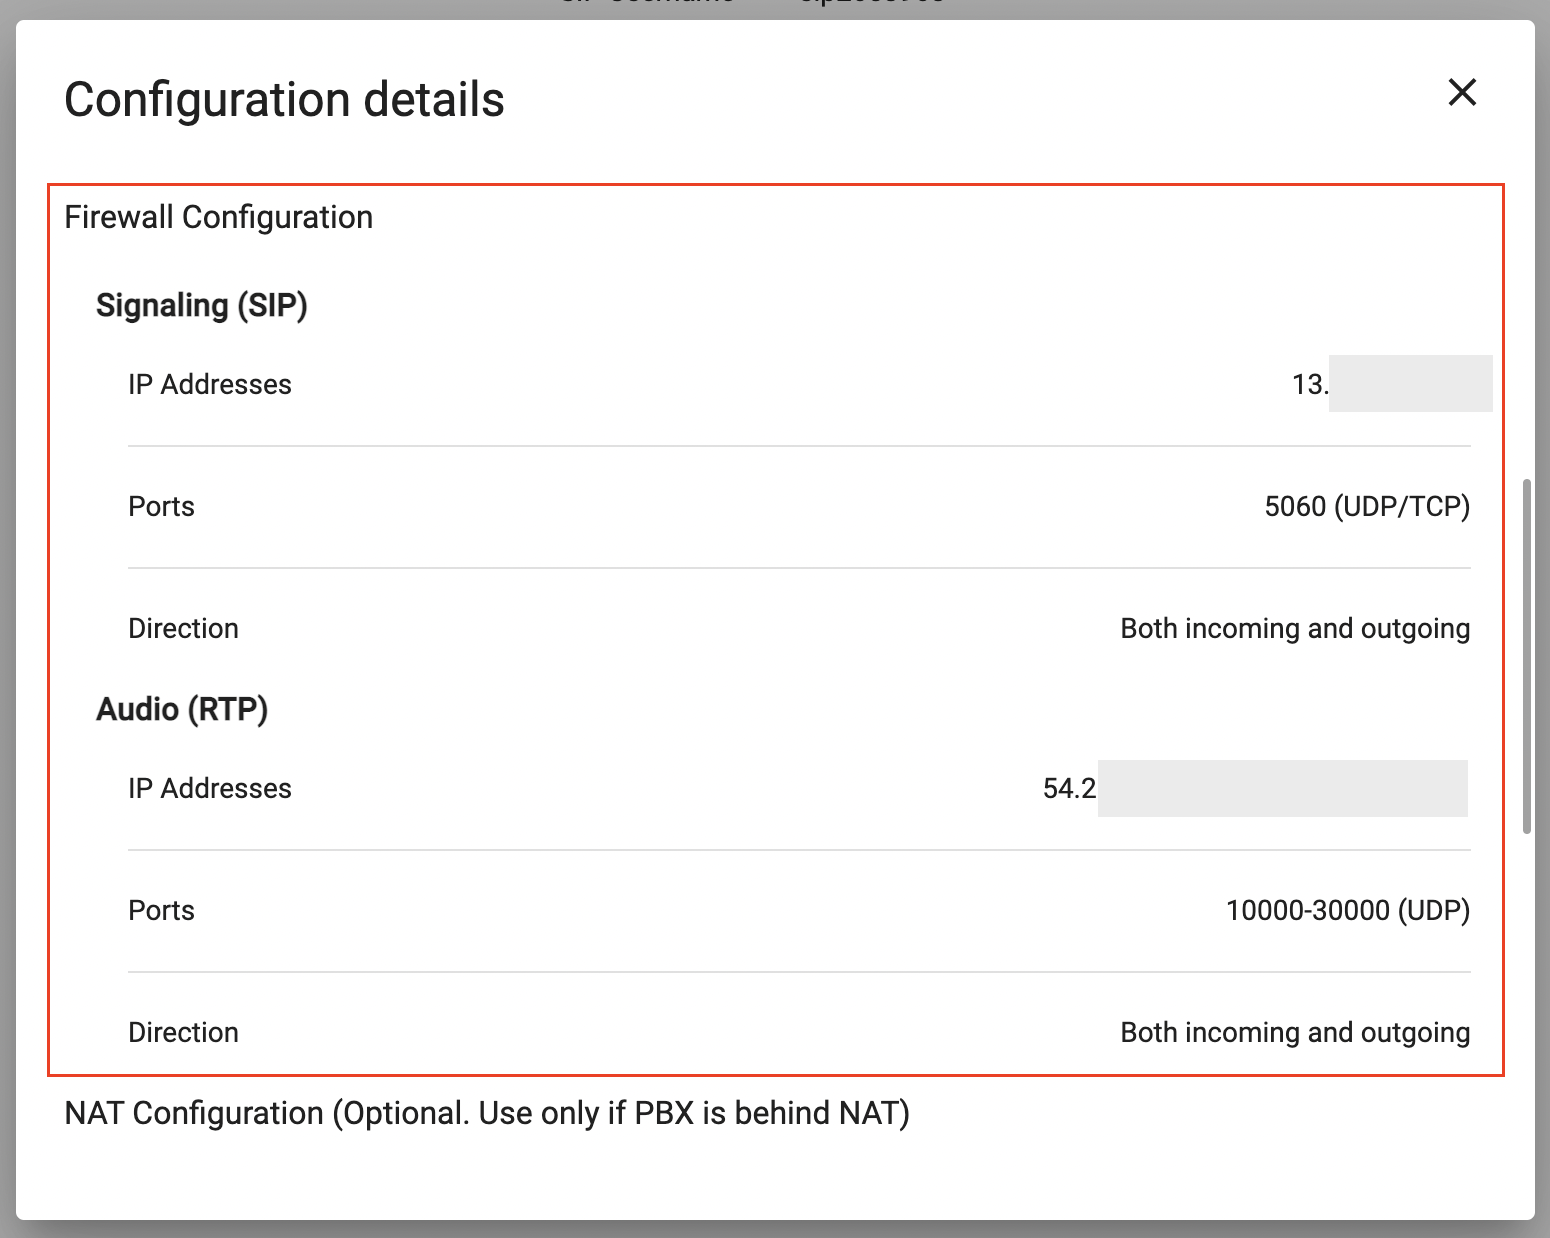Click the Configuration details title
Screen dimensions: 1550x1238
coord(284,100)
